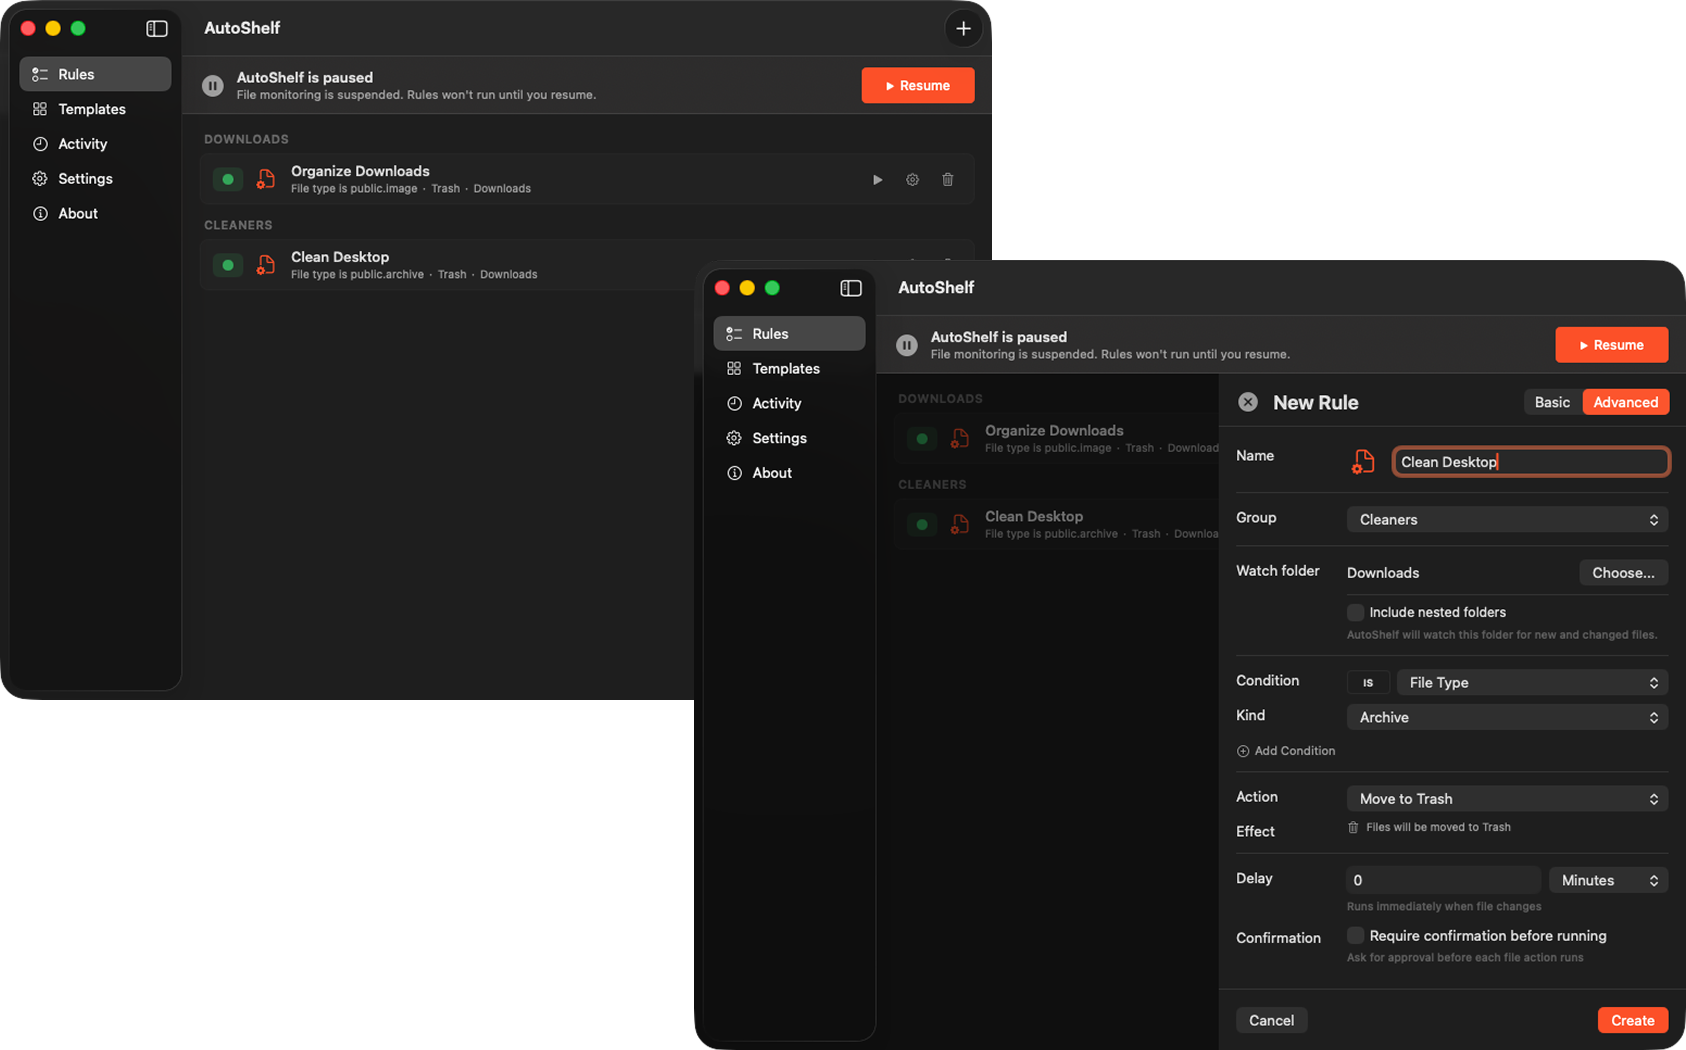Toggle Clean Desktop rule enabled in back window
This screenshot has height=1050, width=1686.
(228, 265)
